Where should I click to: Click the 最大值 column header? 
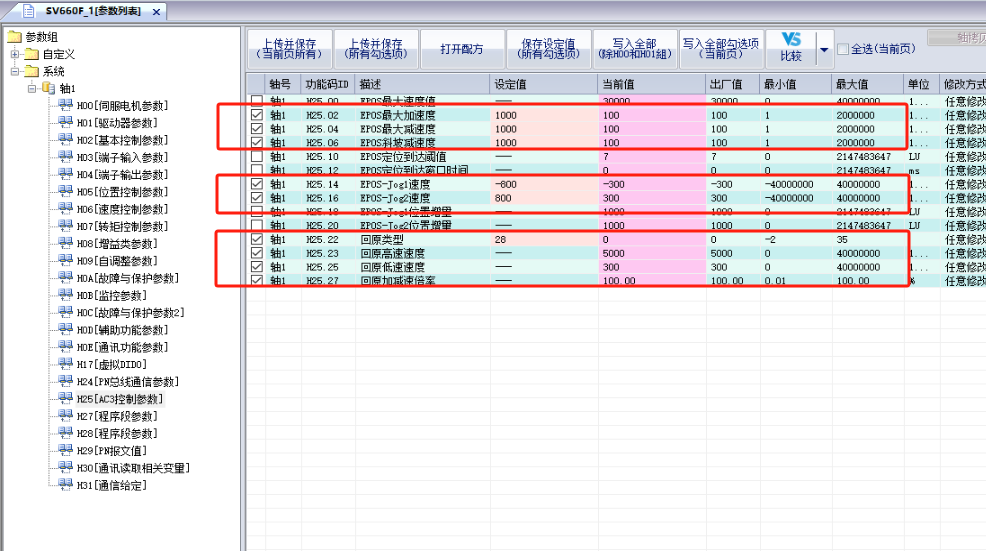click(868, 84)
